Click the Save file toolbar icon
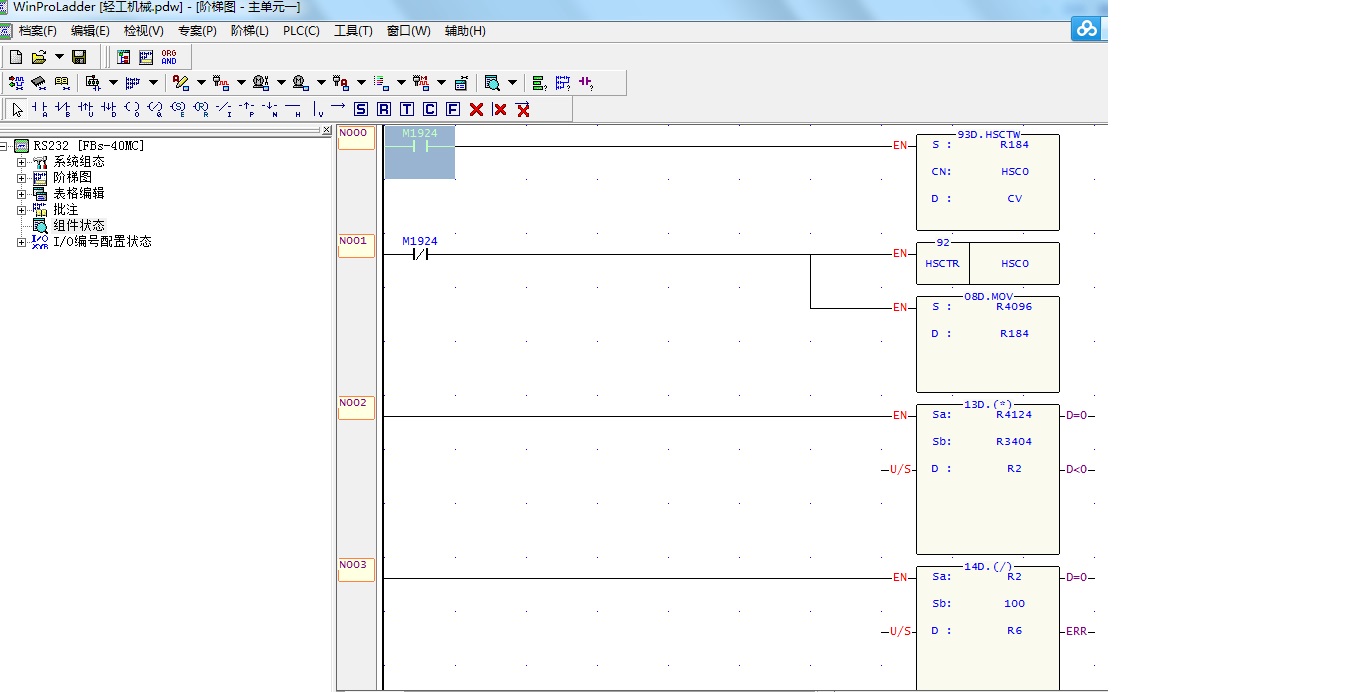1356x692 pixels. pyautogui.click(x=79, y=57)
